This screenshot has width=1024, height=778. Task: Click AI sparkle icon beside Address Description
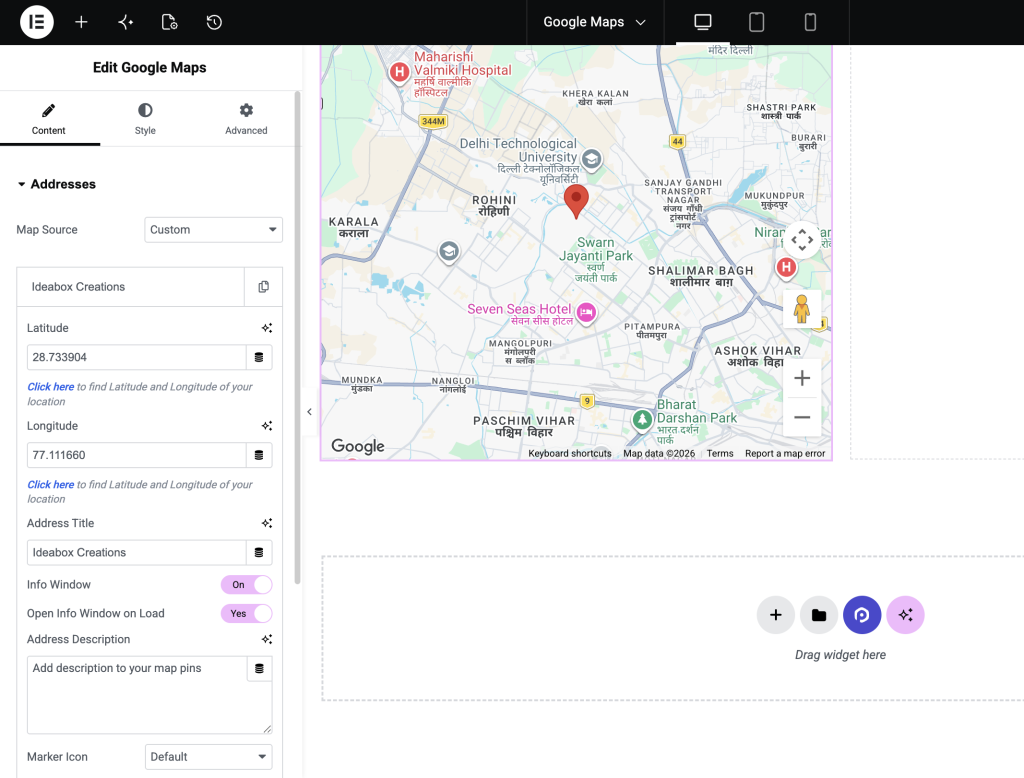[266, 640]
